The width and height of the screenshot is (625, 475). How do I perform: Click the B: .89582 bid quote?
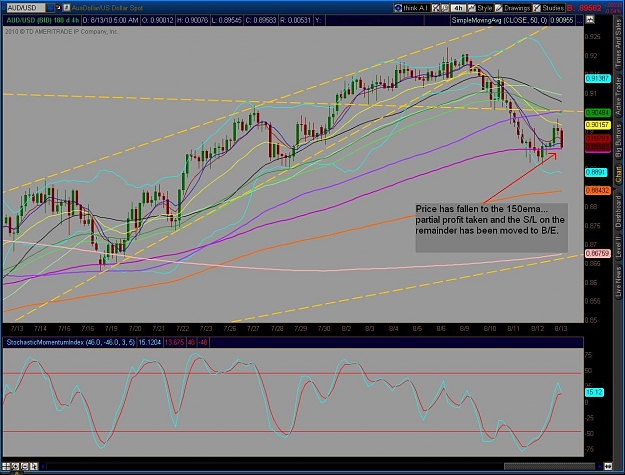[x=584, y=8]
